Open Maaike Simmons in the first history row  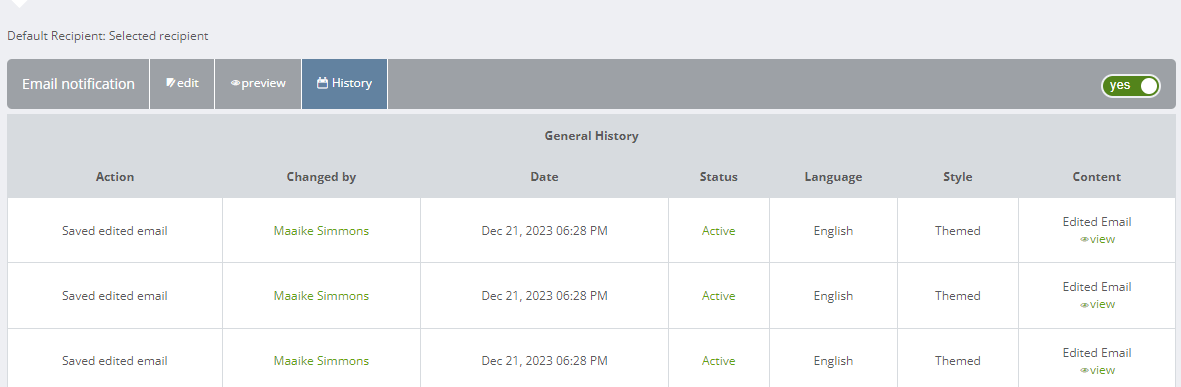tap(322, 230)
